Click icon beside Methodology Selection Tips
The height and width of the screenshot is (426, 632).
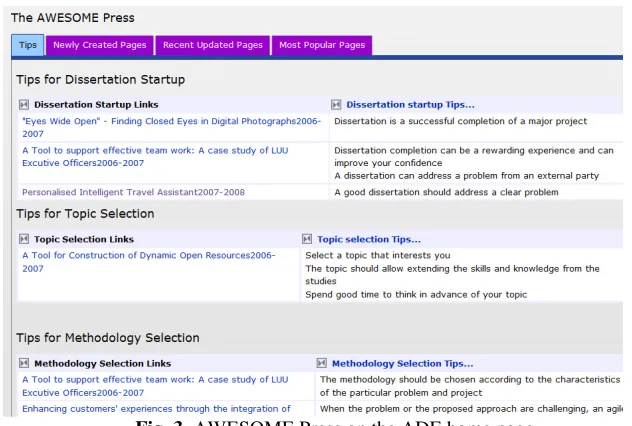[x=321, y=363]
